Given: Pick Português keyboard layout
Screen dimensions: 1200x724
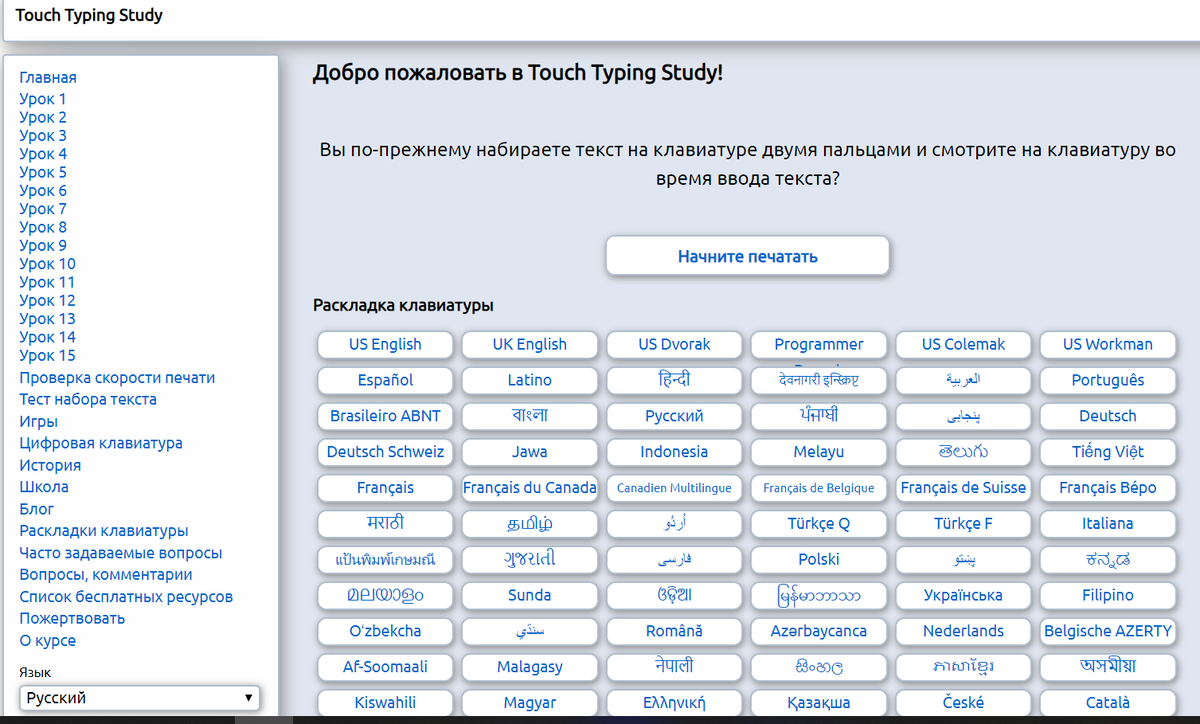Looking at the screenshot, I should 1107,380.
